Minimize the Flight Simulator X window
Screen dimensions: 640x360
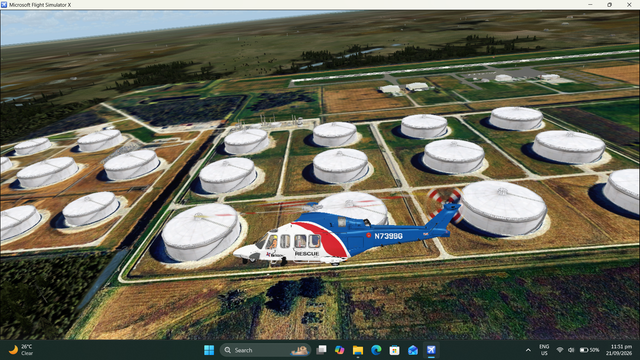(x=590, y=5)
